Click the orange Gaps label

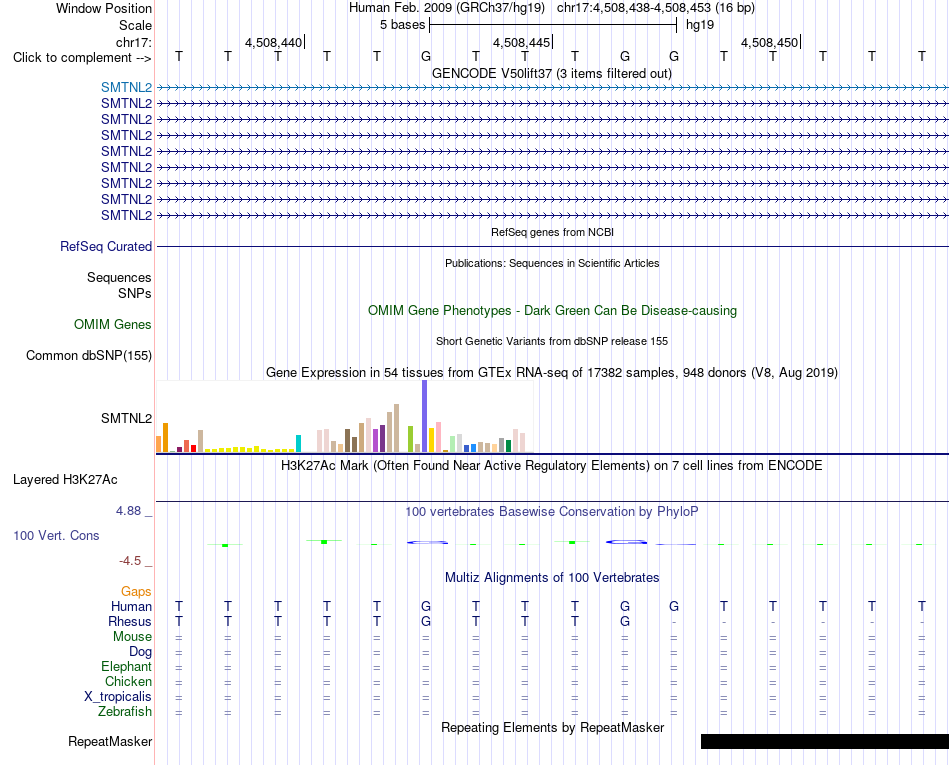136,591
